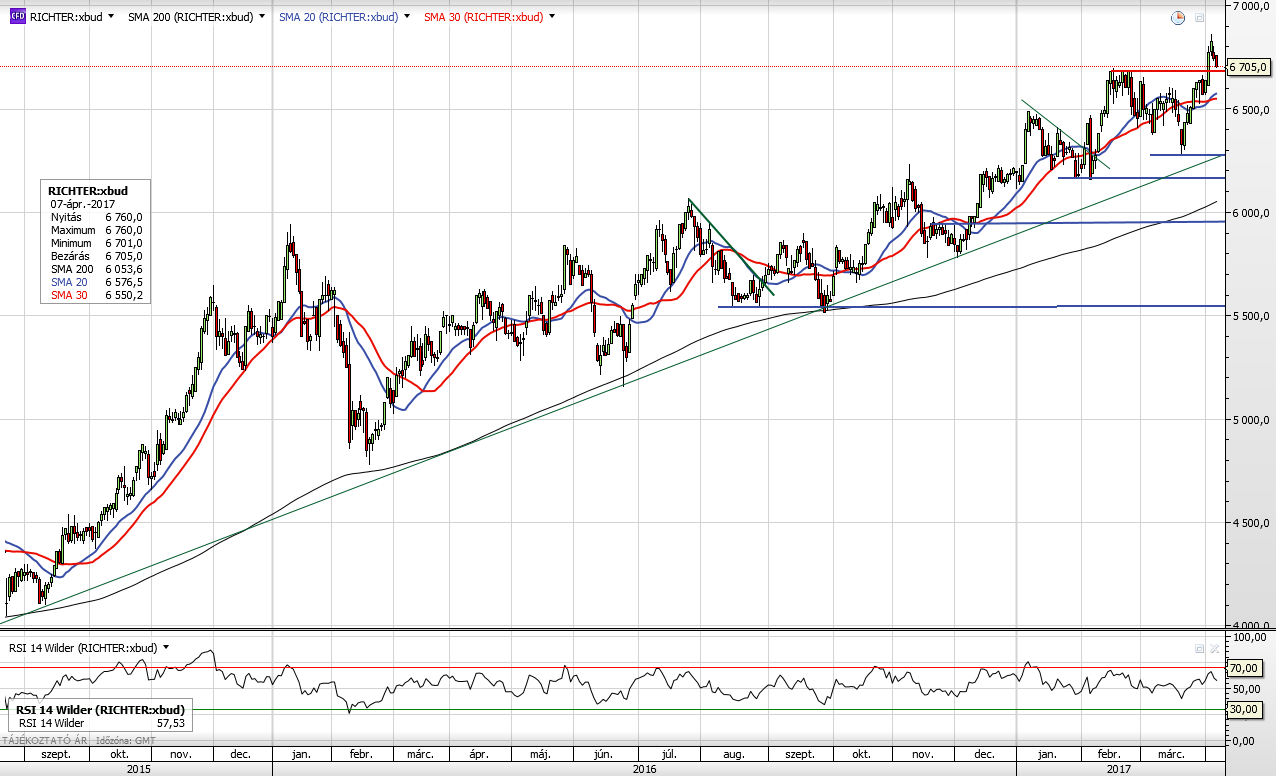Open the RICHTER:xbud instrument dropdown arrow
1276x776 pixels.
110,17
